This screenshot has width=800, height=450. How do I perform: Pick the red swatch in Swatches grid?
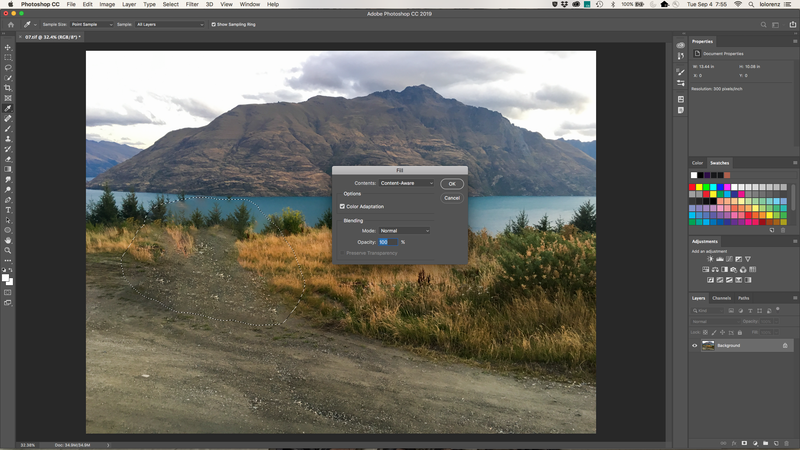692,187
